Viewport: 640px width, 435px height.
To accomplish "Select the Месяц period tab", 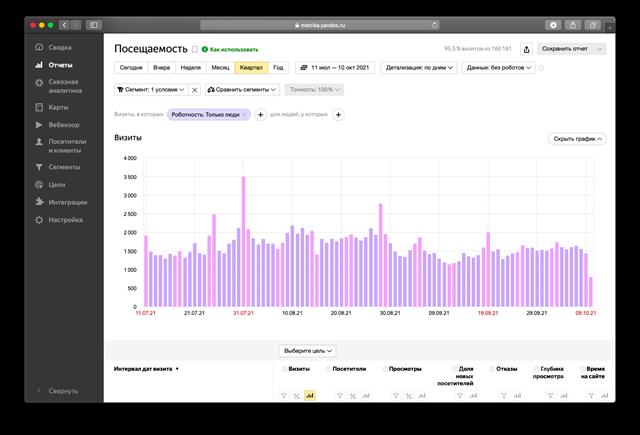I will click(220, 68).
